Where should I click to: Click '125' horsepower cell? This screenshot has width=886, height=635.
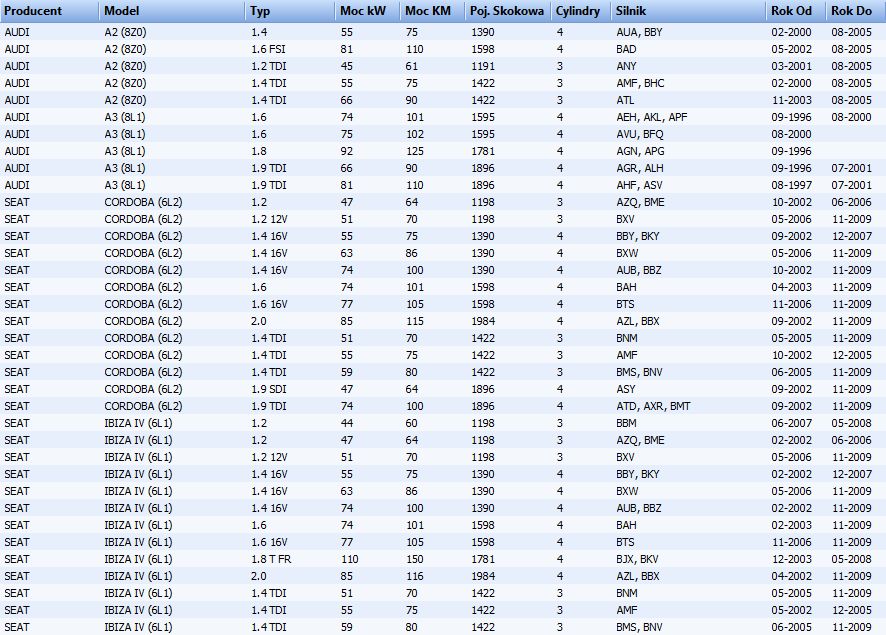[x=415, y=151]
